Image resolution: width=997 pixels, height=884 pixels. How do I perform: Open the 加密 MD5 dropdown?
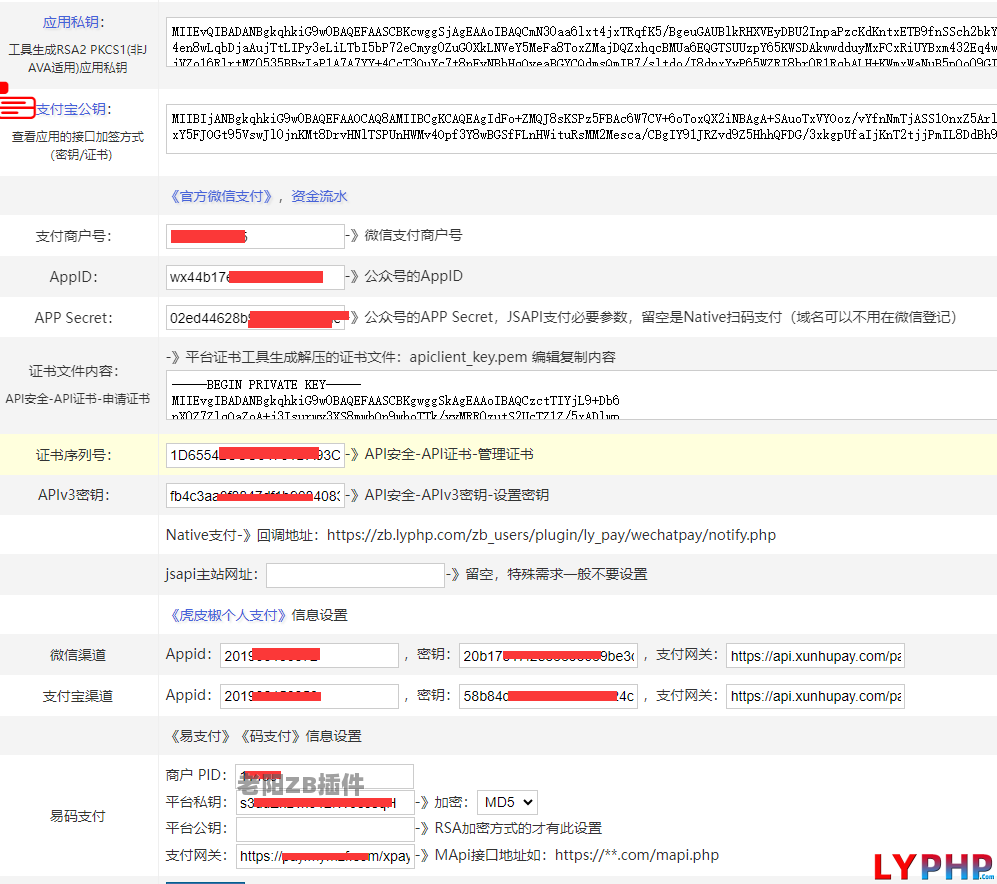[507, 803]
